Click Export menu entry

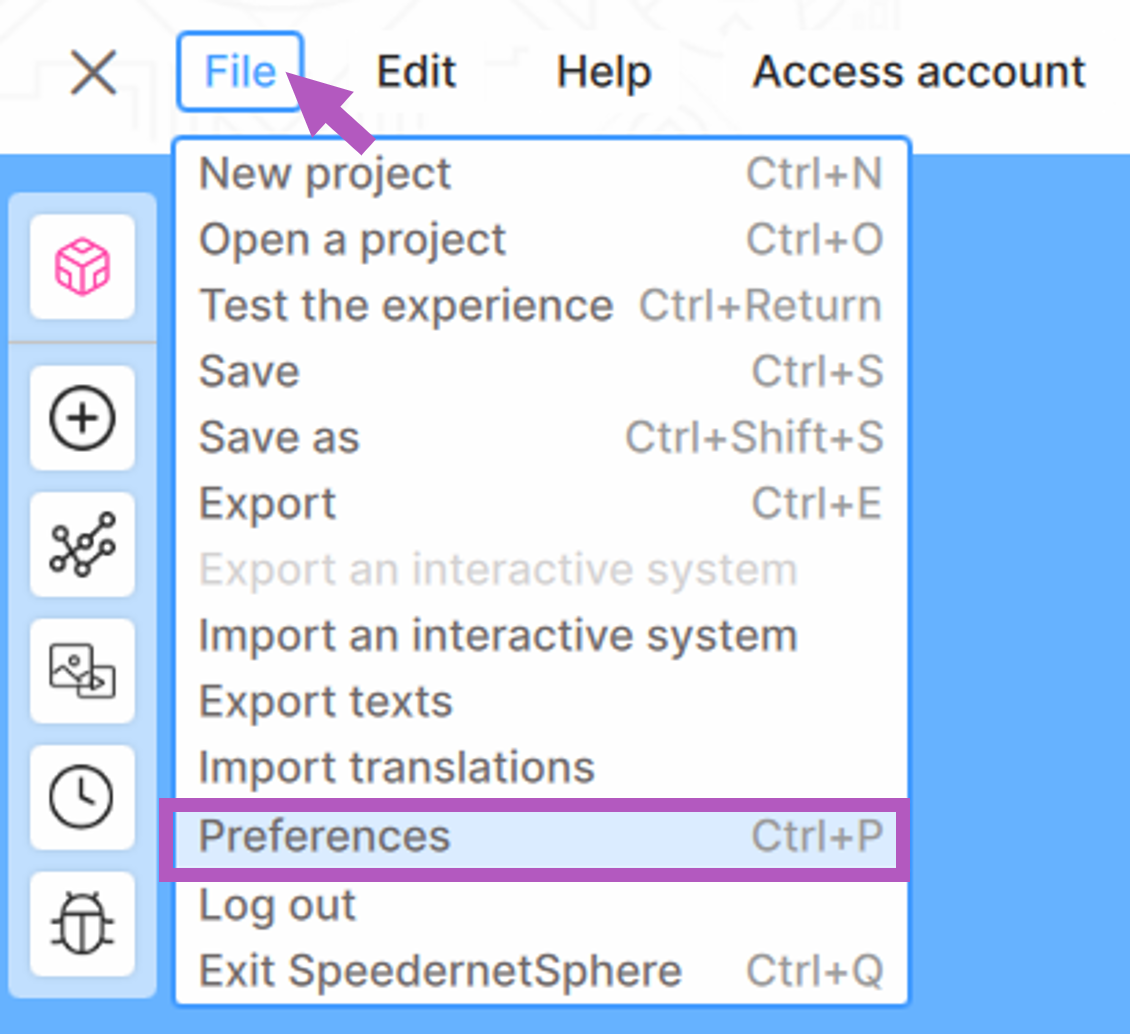point(268,504)
